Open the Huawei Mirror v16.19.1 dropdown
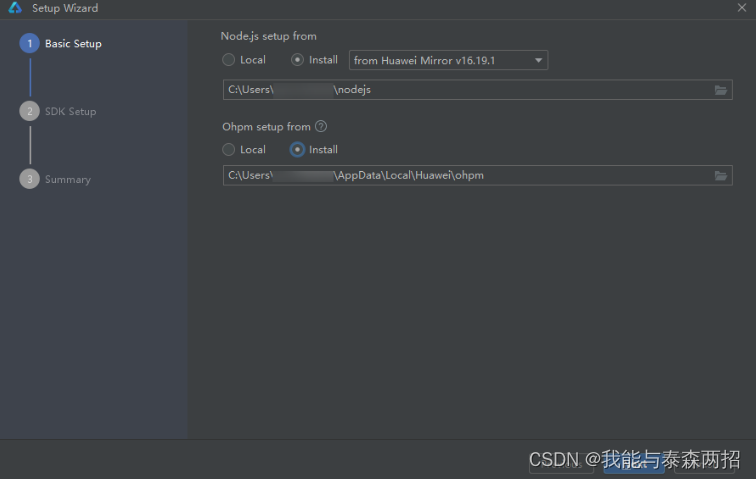This screenshot has height=479, width=756. coord(448,60)
